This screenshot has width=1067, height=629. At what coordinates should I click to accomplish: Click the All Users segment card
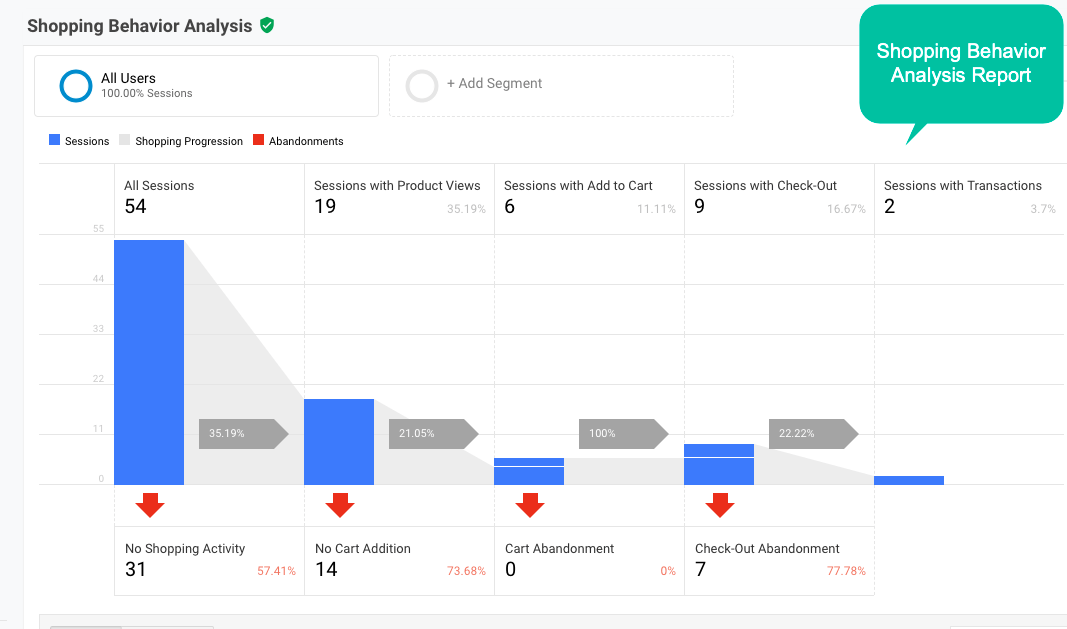[205, 86]
